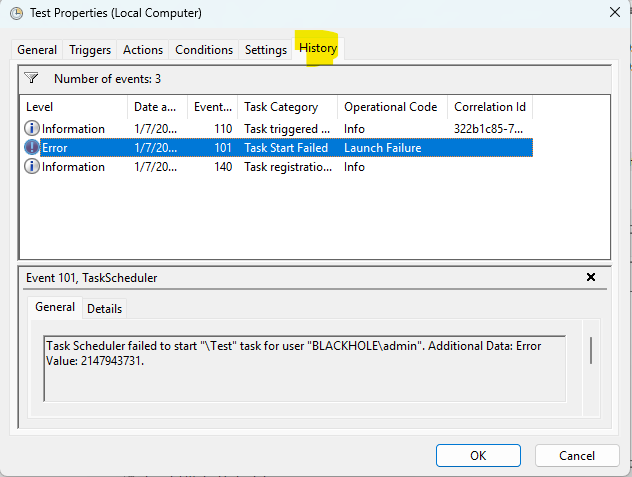This screenshot has width=632, height=477.
Task: Sort by the Correlation Id column header
Action: pos(490,107)
